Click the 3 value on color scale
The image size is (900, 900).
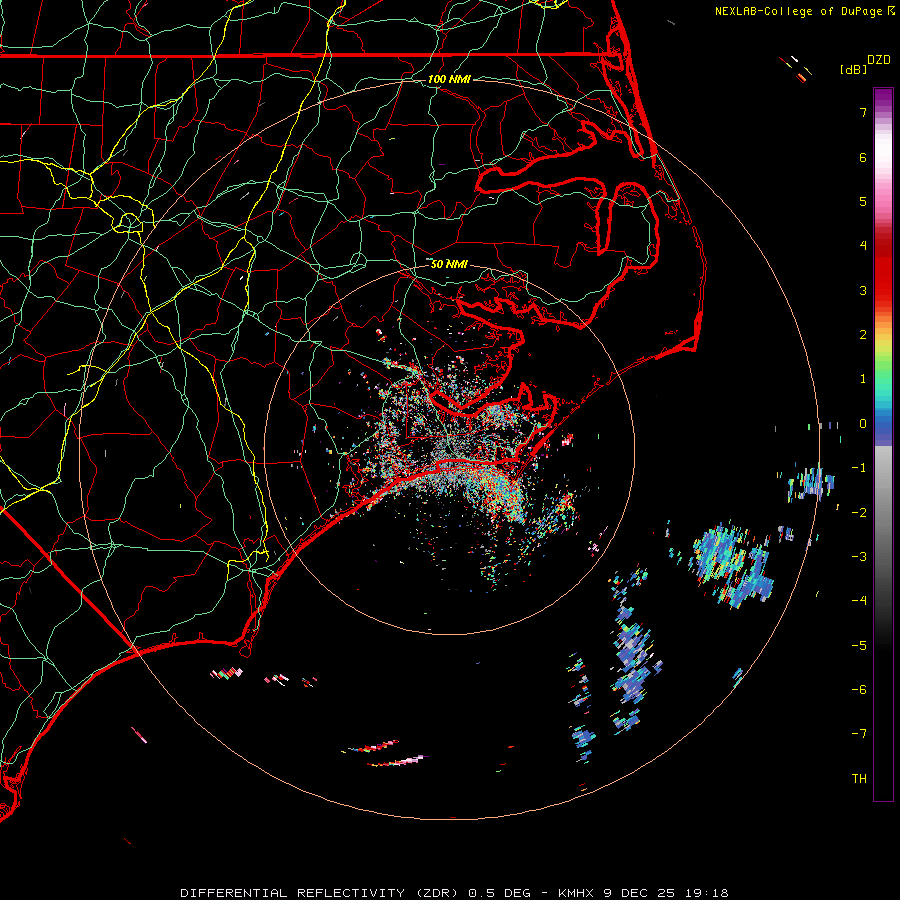[863, 290]
